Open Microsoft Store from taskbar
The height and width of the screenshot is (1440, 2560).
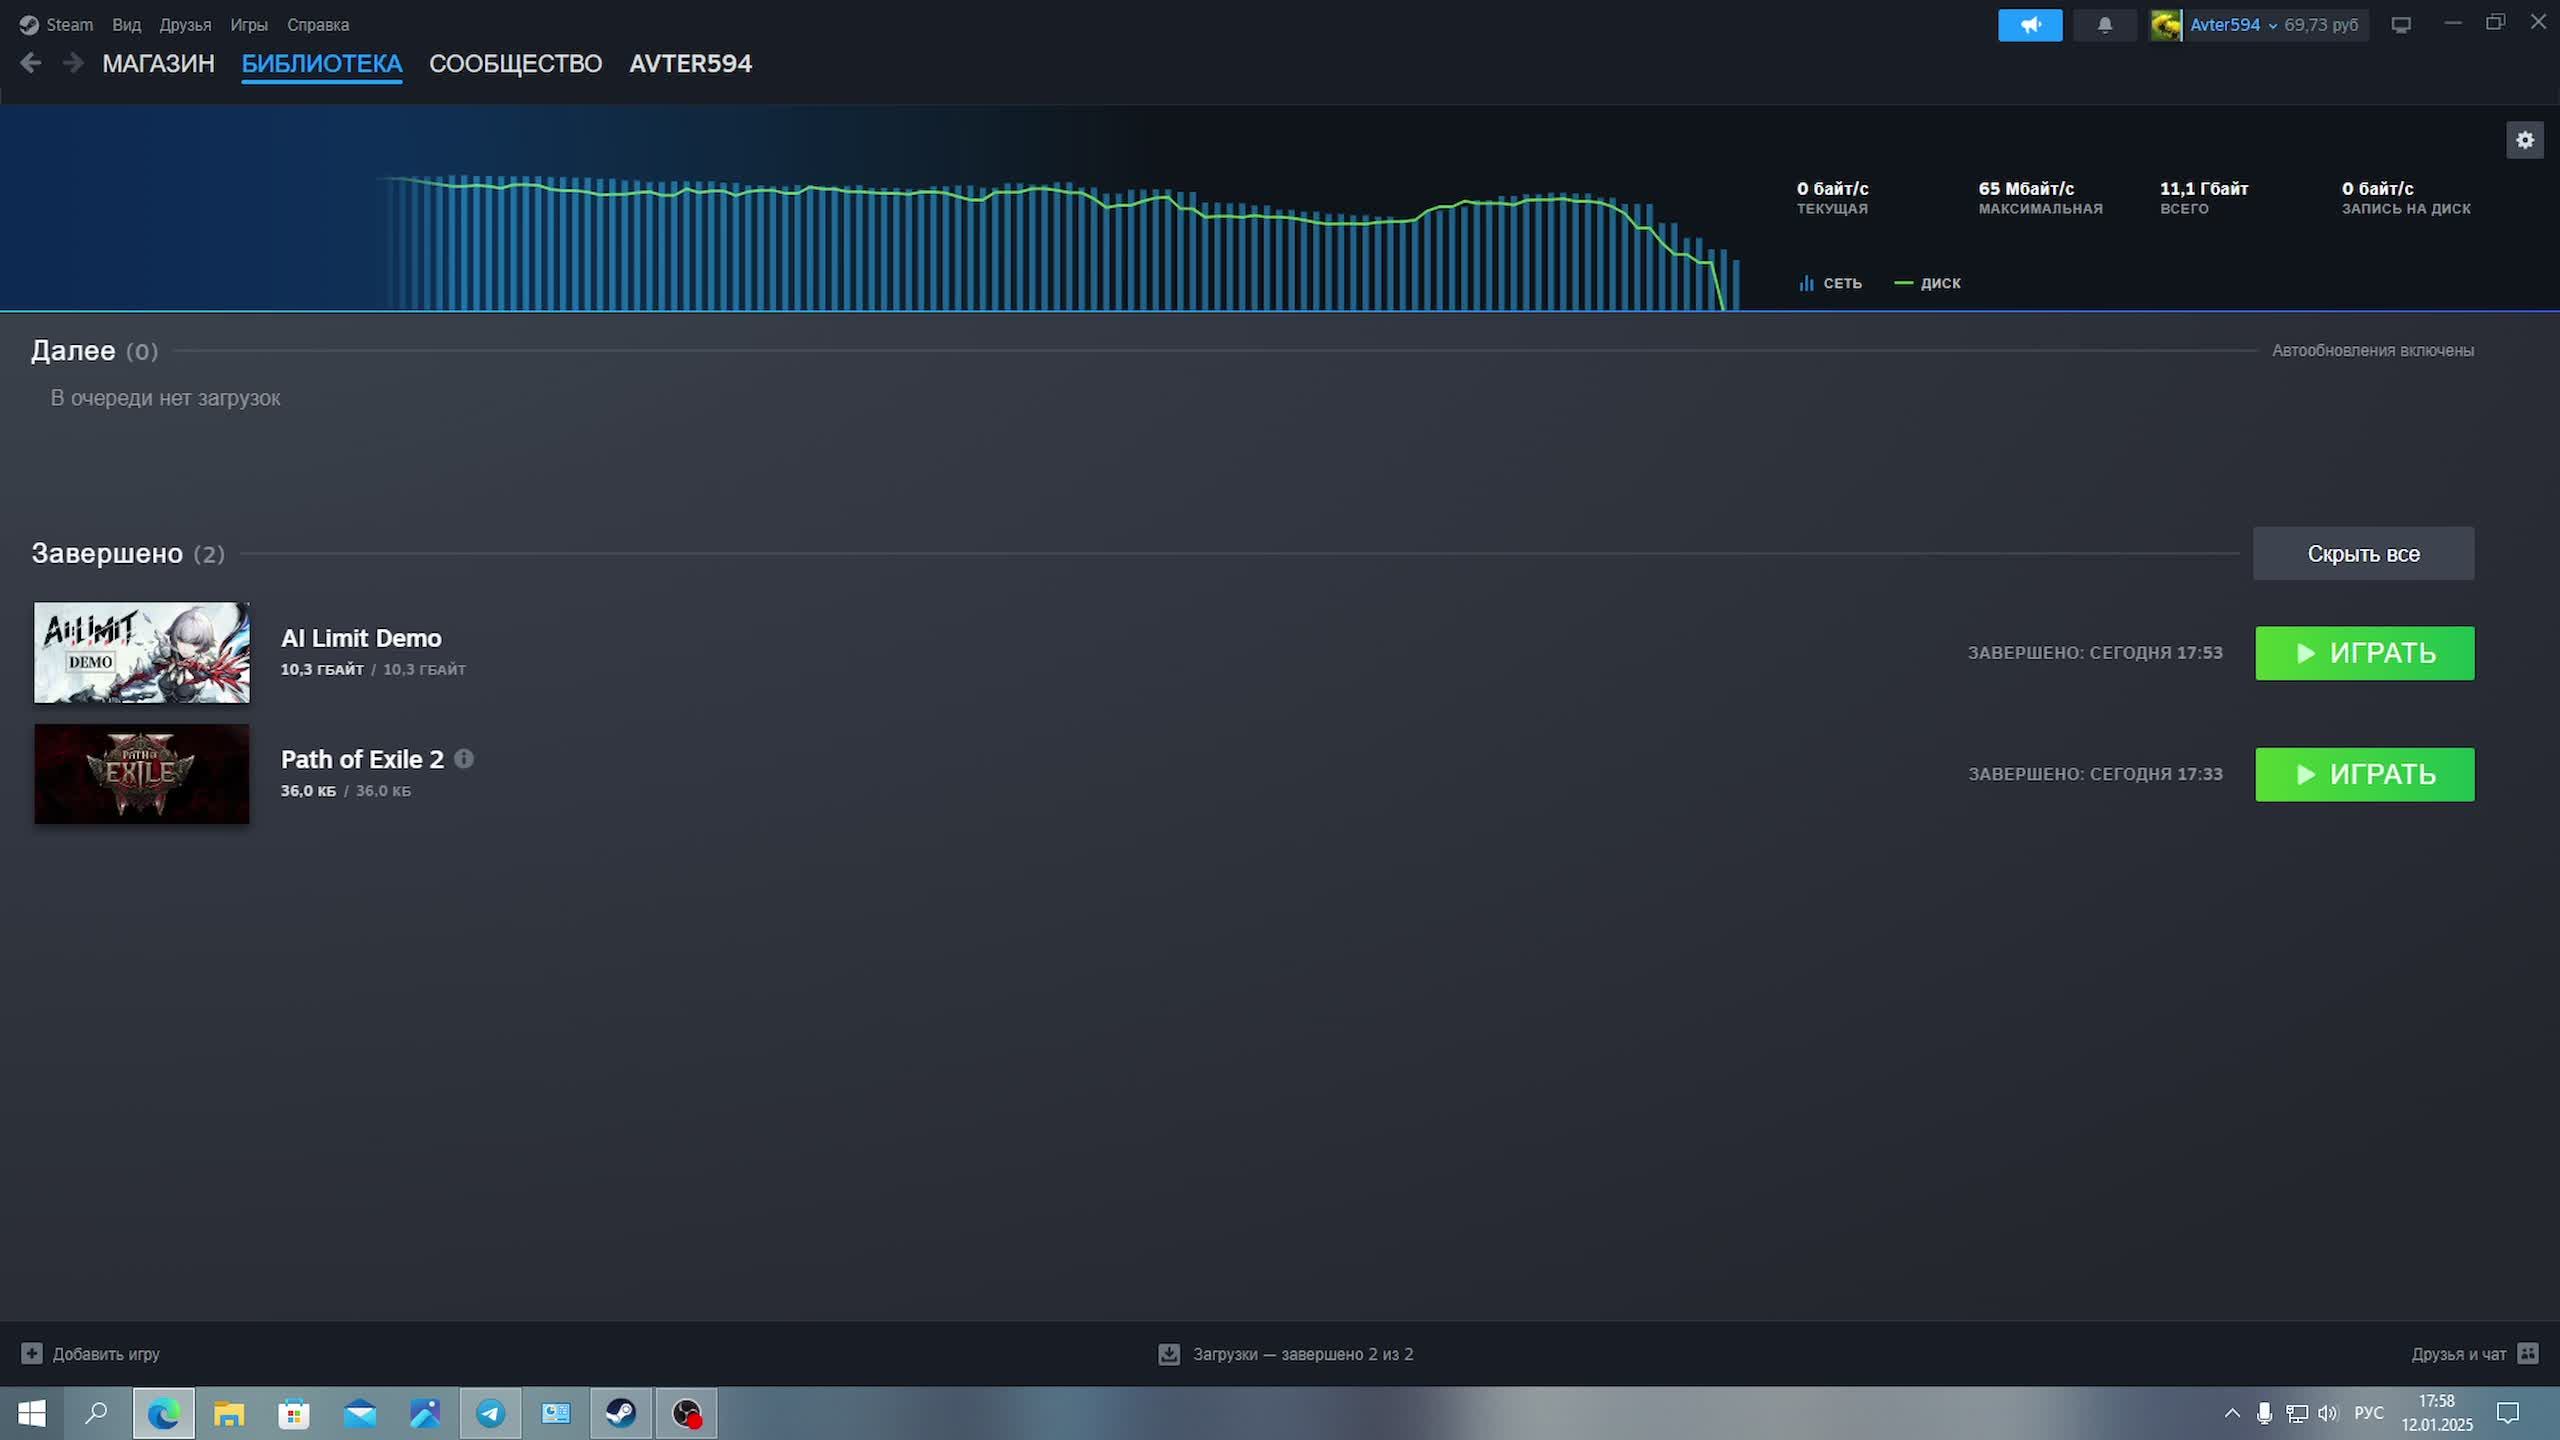pyautogui.click(x=294, y=1413)
